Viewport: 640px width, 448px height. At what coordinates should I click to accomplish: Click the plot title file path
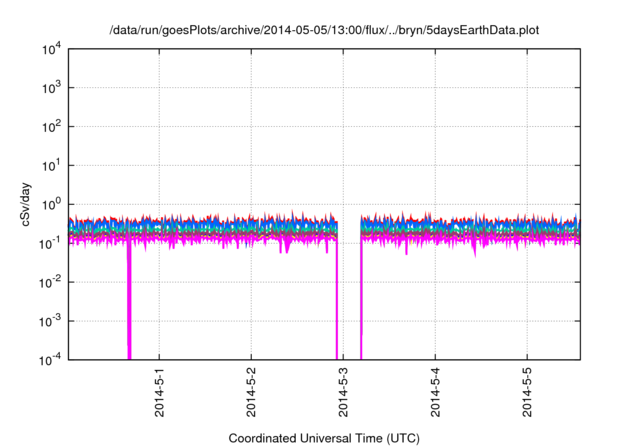pyautogui.click(x=324, y=30)
